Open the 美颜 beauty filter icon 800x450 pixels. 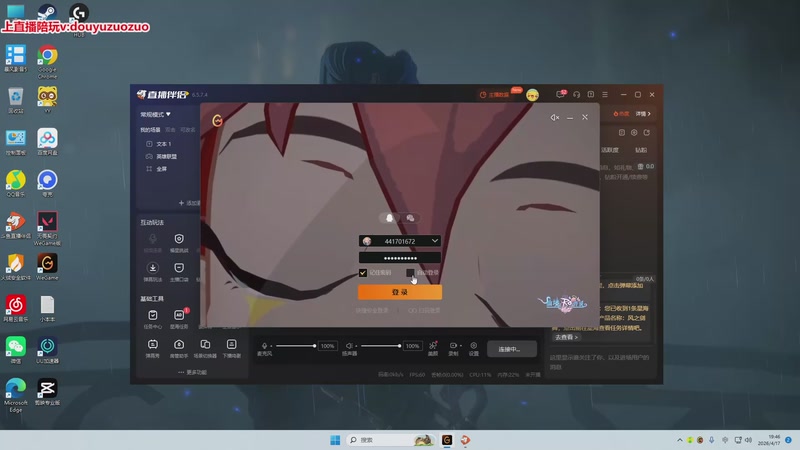(433, 347)
